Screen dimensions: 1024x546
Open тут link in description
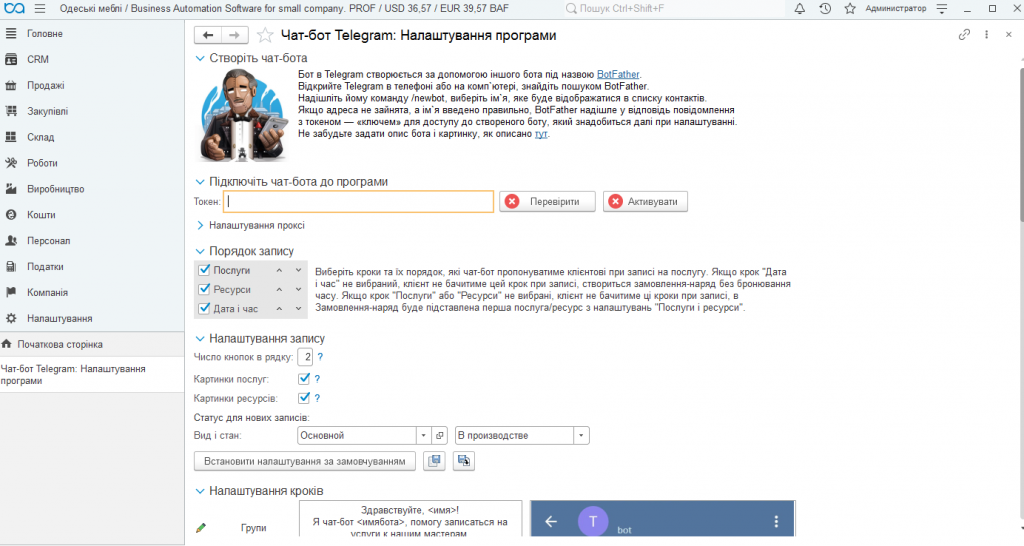coord(541,134)
